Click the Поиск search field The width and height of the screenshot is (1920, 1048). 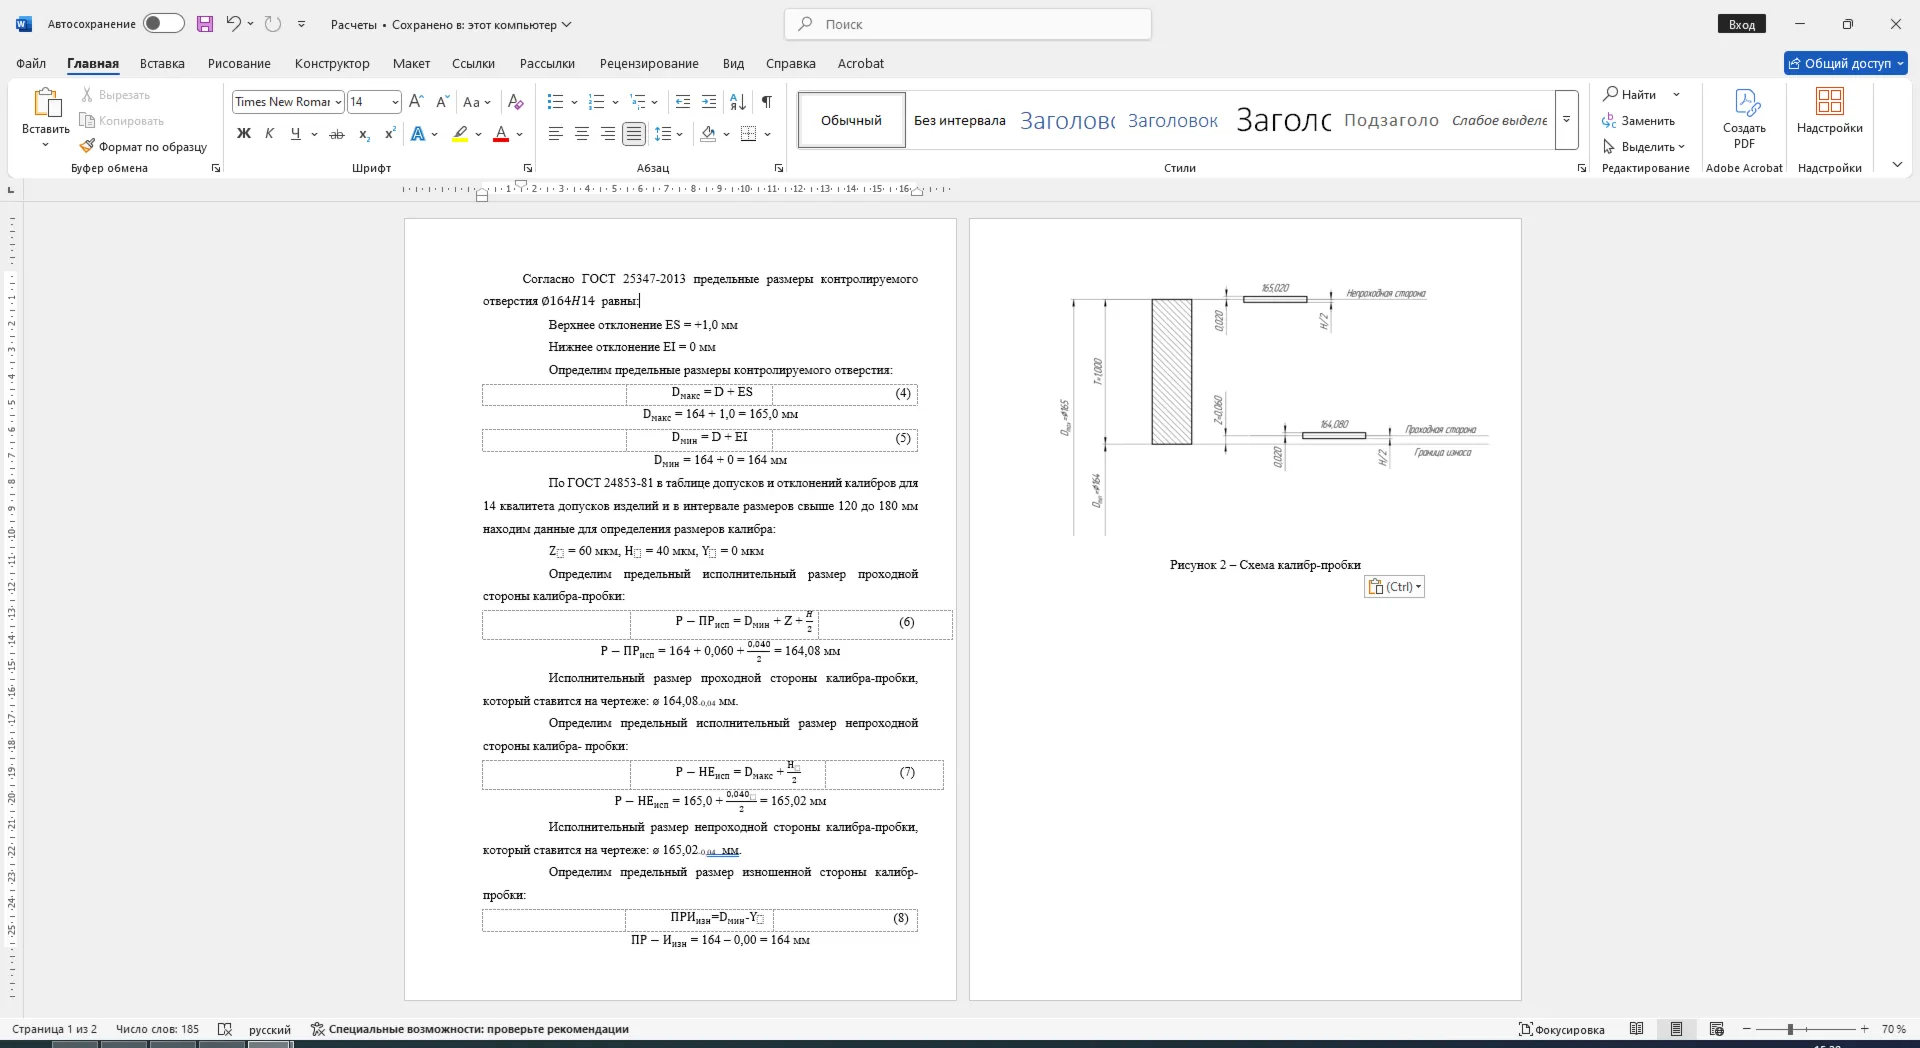pyautogui.click(x=968, y=24)
